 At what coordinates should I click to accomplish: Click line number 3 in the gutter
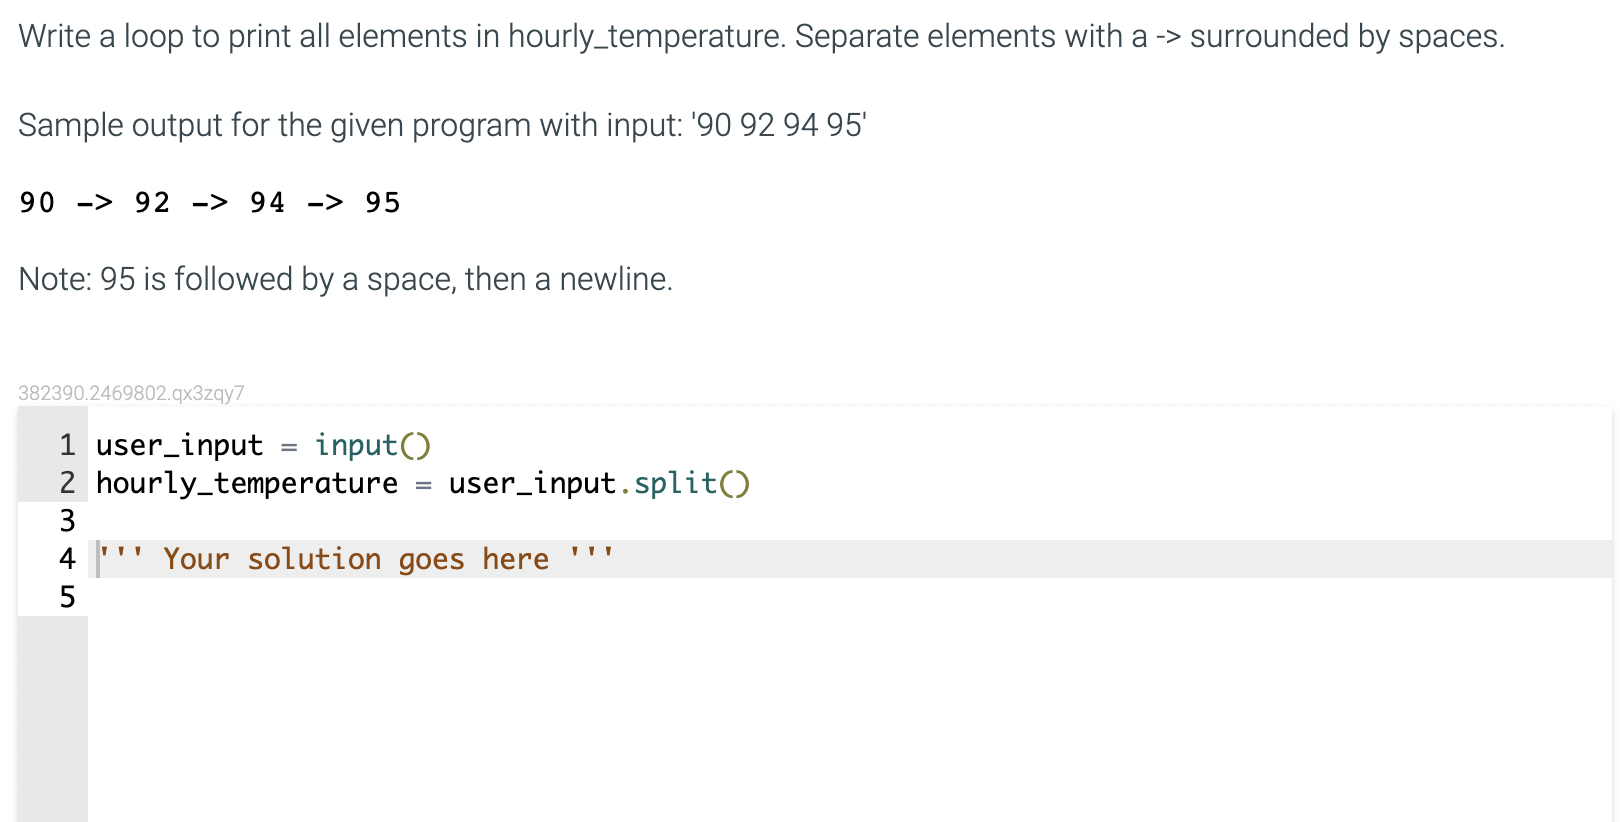67,521
